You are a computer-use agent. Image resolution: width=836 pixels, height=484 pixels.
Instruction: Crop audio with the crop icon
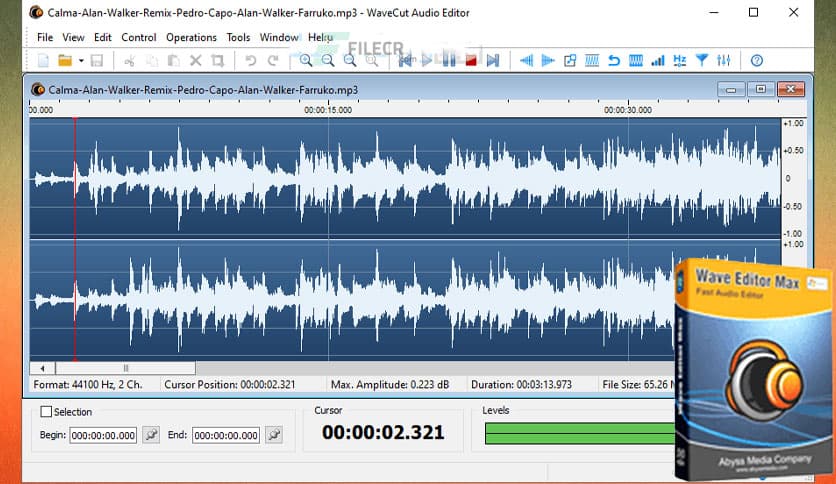click(218, 60)
